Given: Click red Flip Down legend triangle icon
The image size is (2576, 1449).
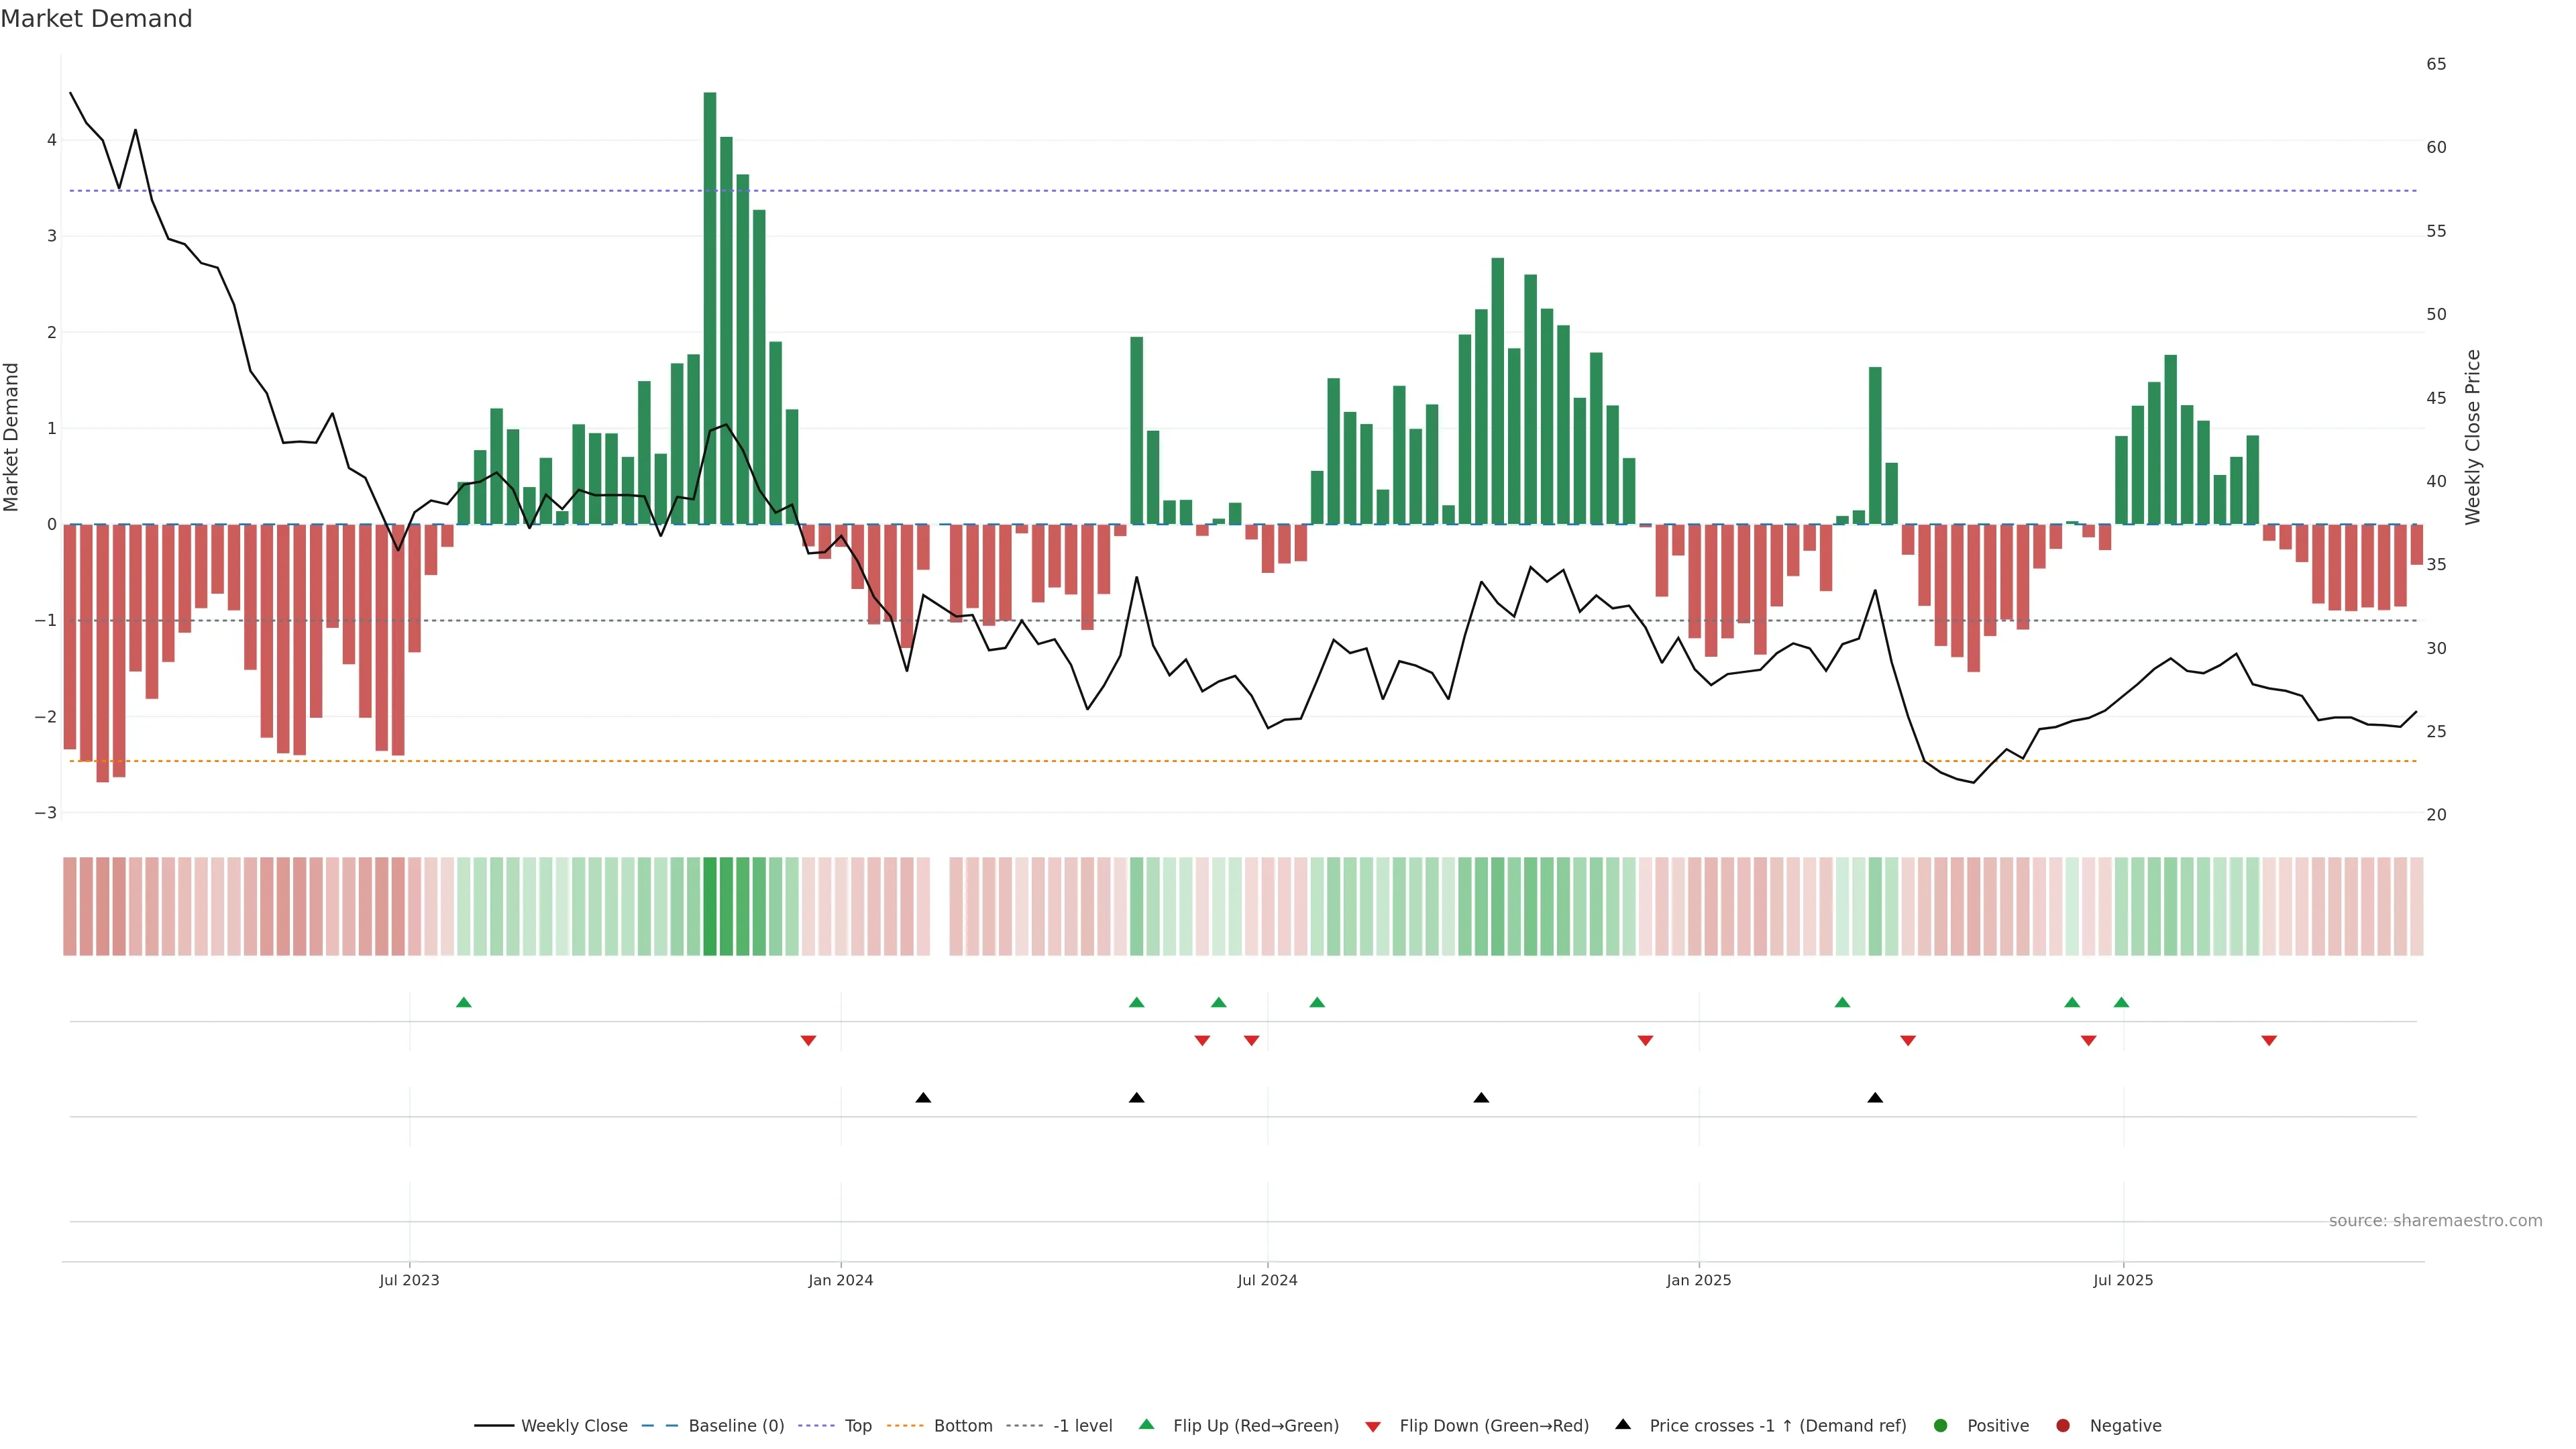Looking at the screenshot, I should pyautogui.click(x=1373, y=1427).
